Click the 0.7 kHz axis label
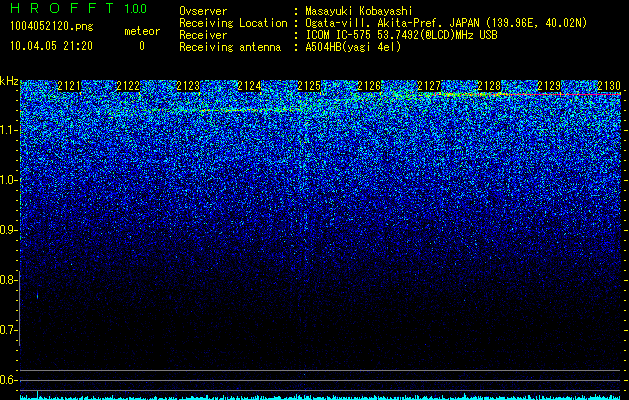629x400 pixels. coord(8,330)
